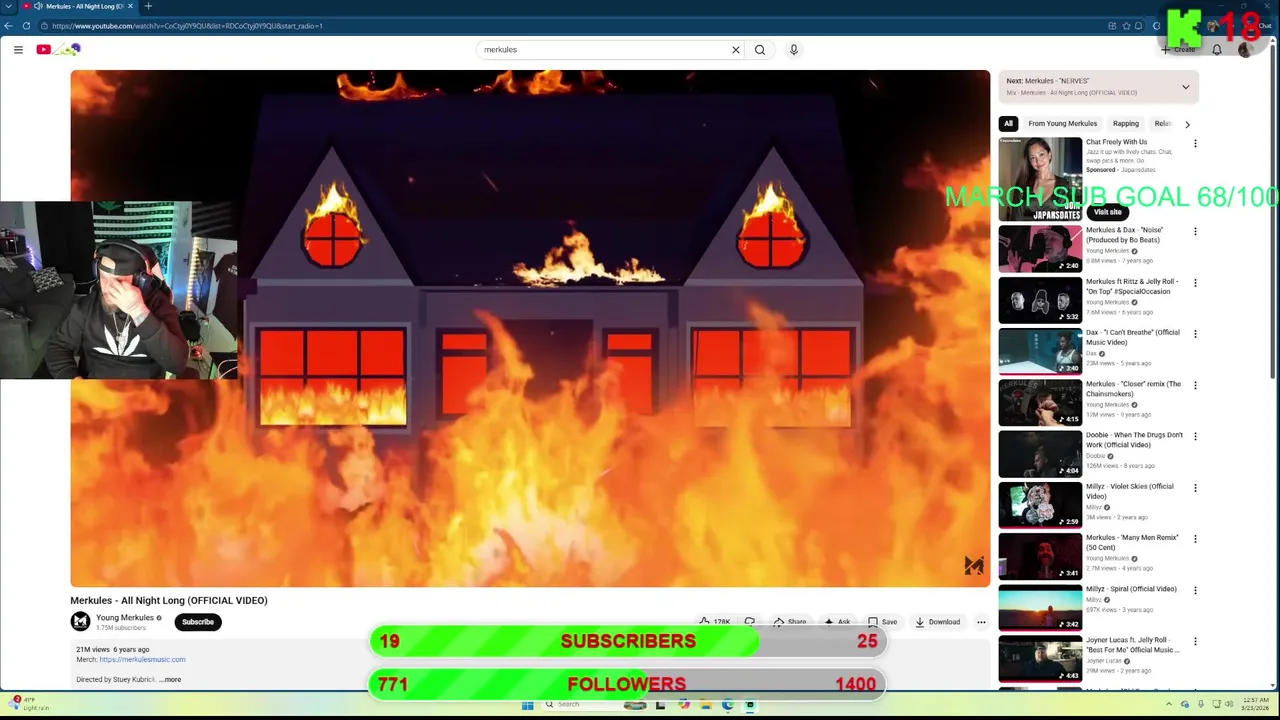Image resolution: width=1280 pixels, height=720 pixels.
Task: Click the magnifier search button
Action: click(760, 49)
